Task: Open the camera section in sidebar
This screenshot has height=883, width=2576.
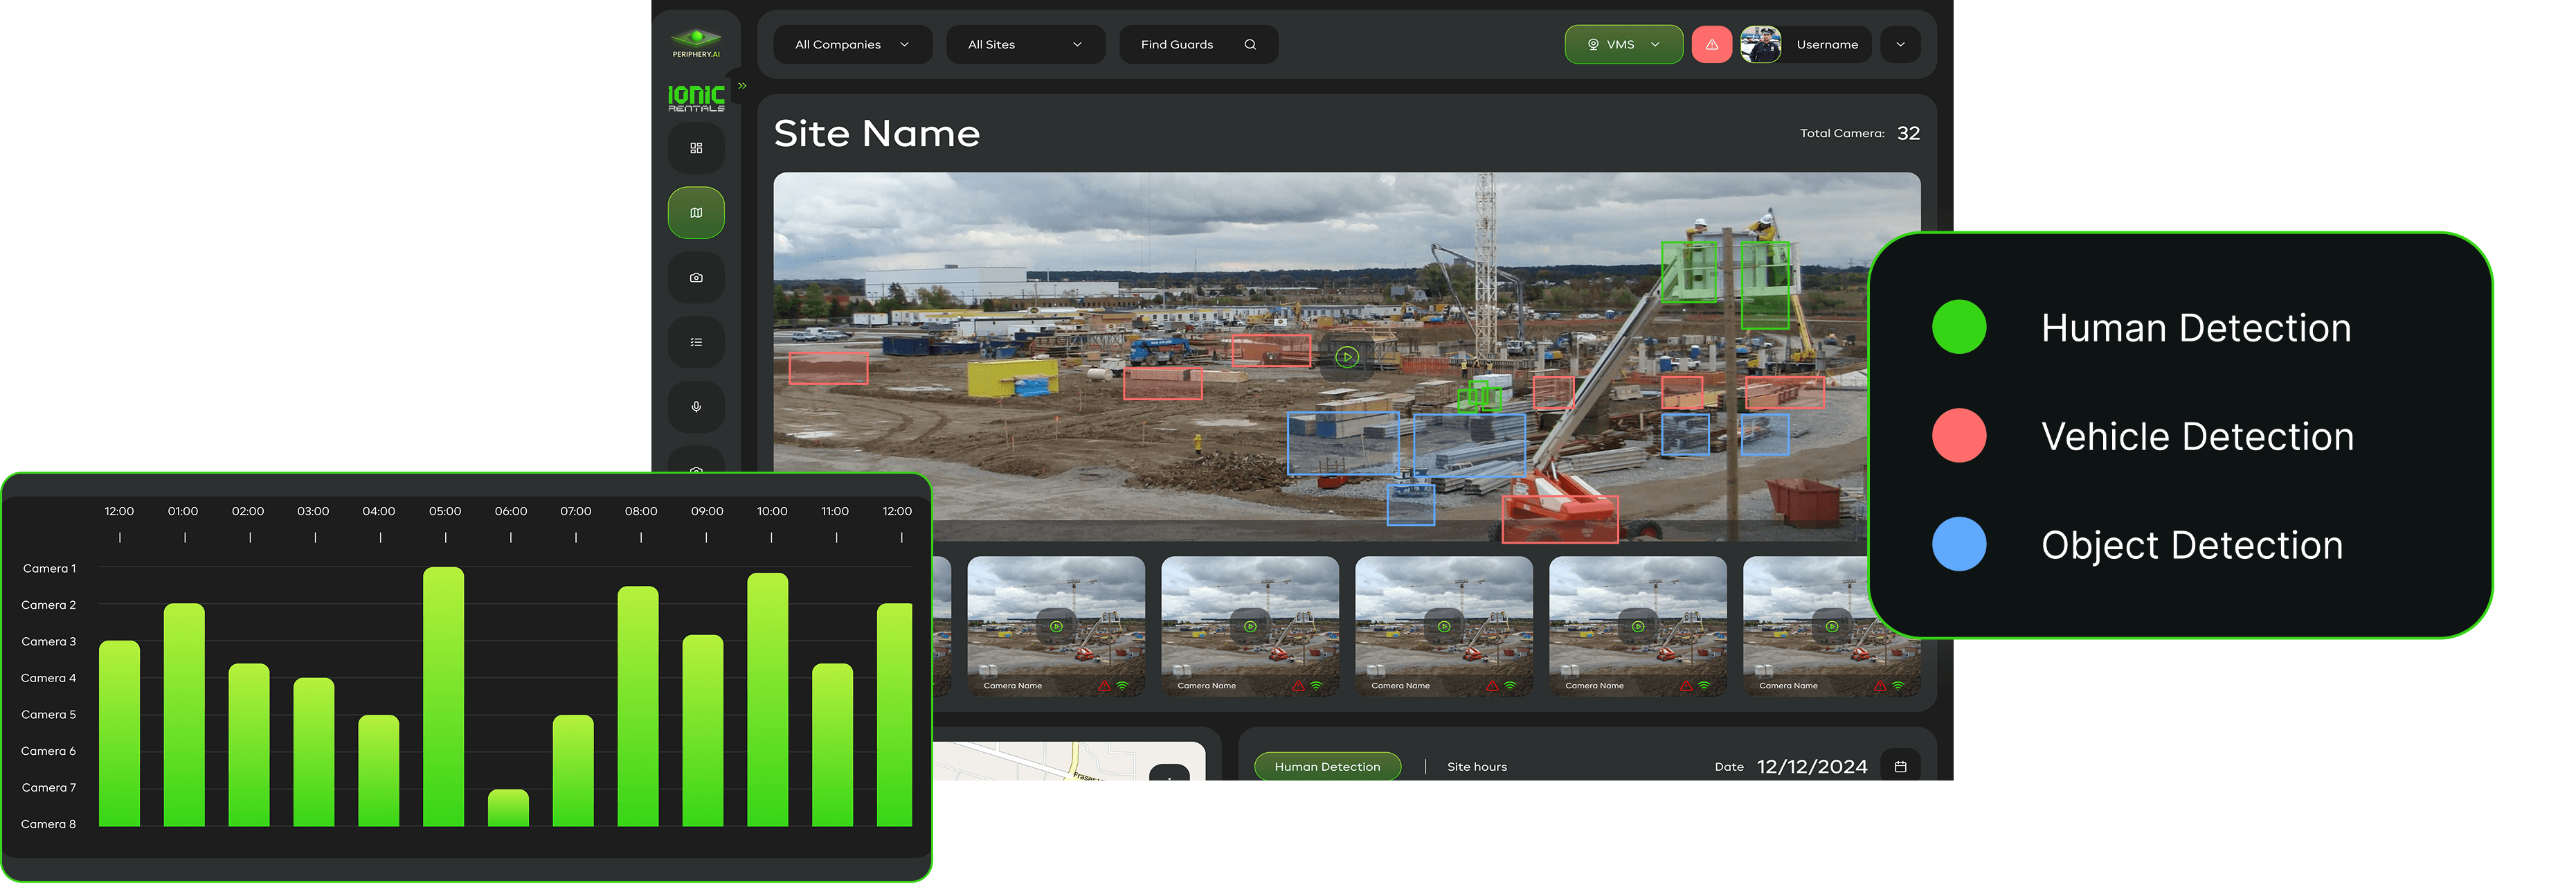Action: pos(696,278)
